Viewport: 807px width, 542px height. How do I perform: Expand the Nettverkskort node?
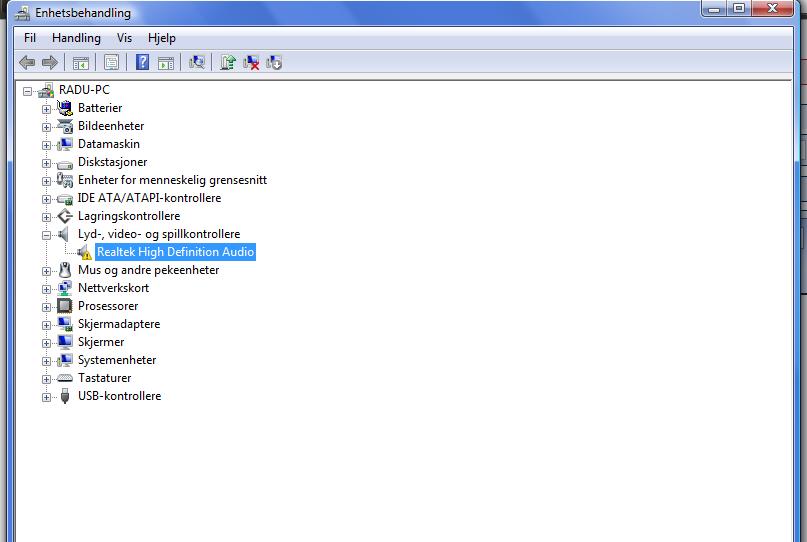pos(46,289)
